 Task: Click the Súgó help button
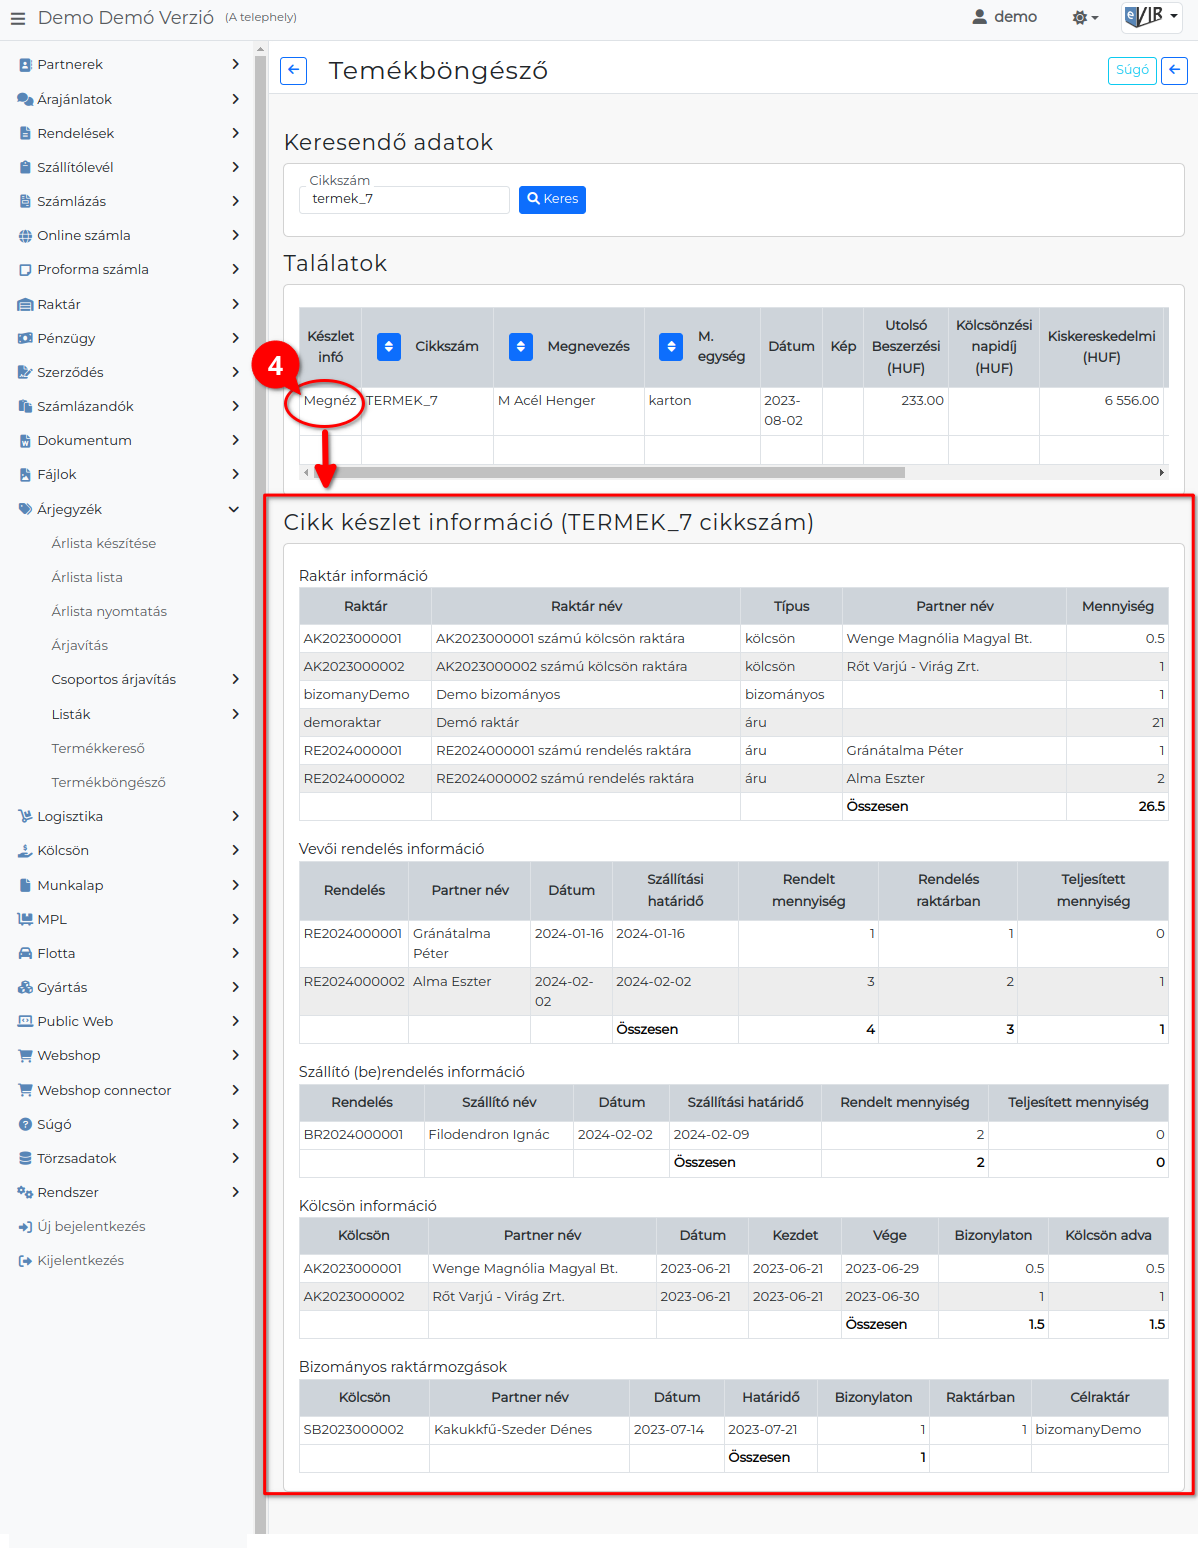click(1132, 70)
